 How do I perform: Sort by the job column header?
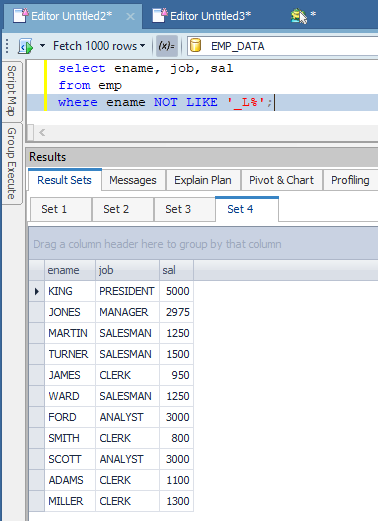127,270
